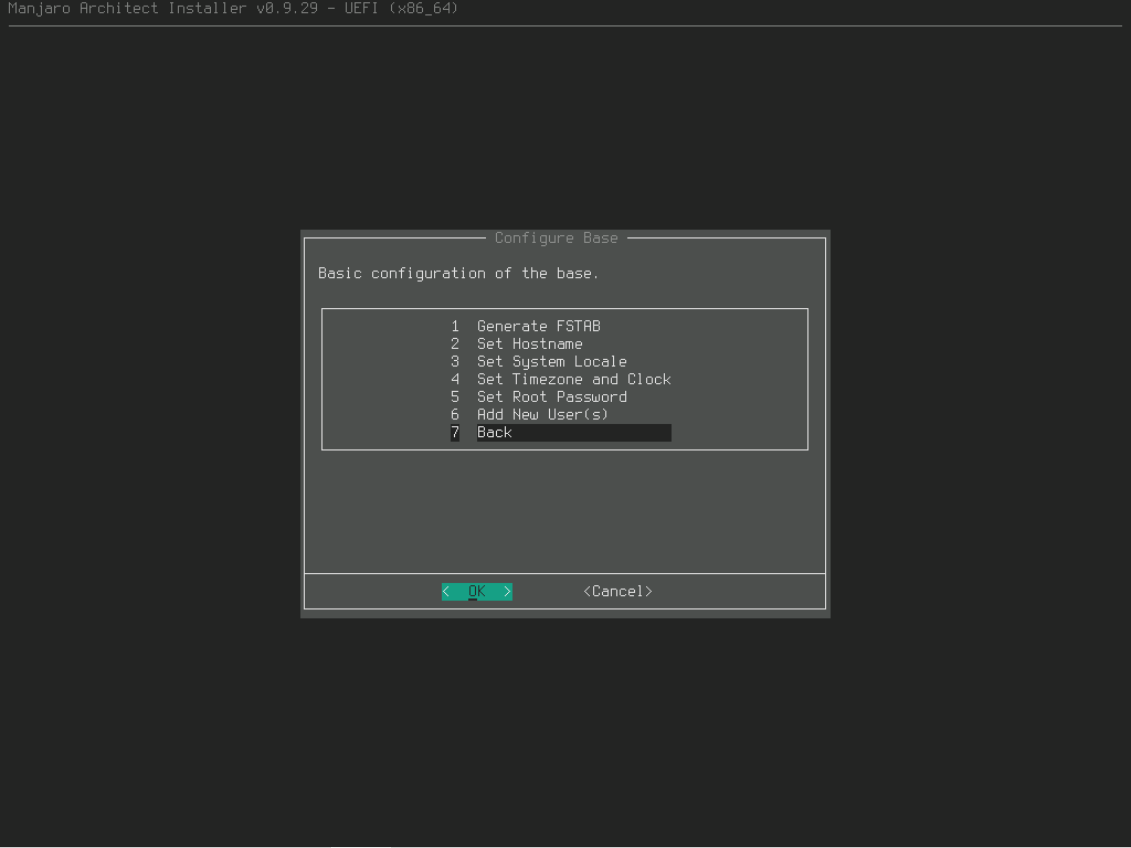Click number 3 beside Set System Locale
The height and width of the screenshot is (848, 1131).
click(455, 362)
